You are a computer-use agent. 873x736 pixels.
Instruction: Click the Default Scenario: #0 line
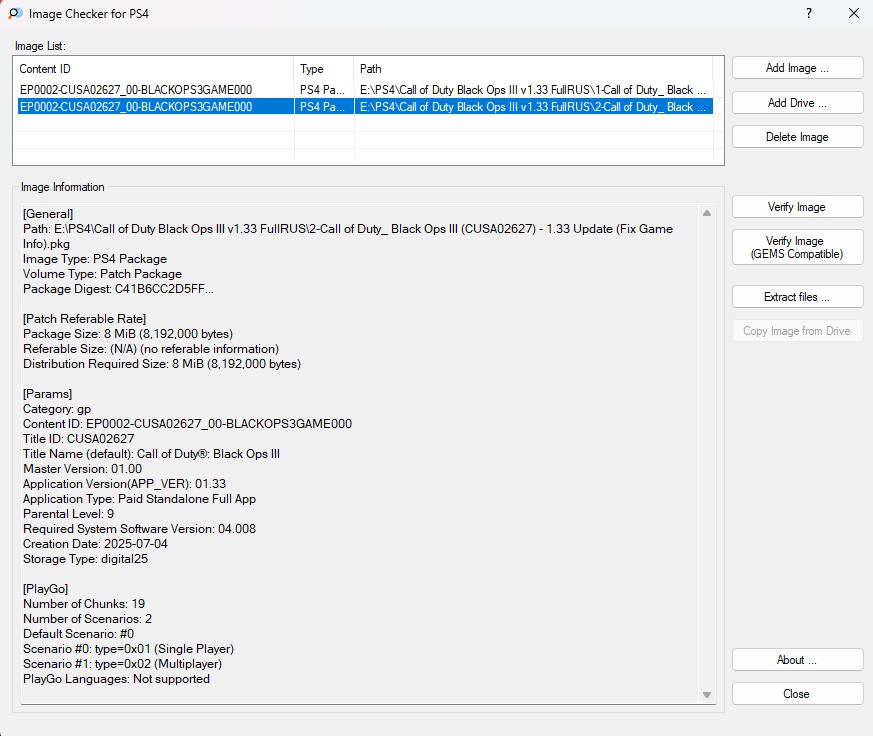pos(79,634)
